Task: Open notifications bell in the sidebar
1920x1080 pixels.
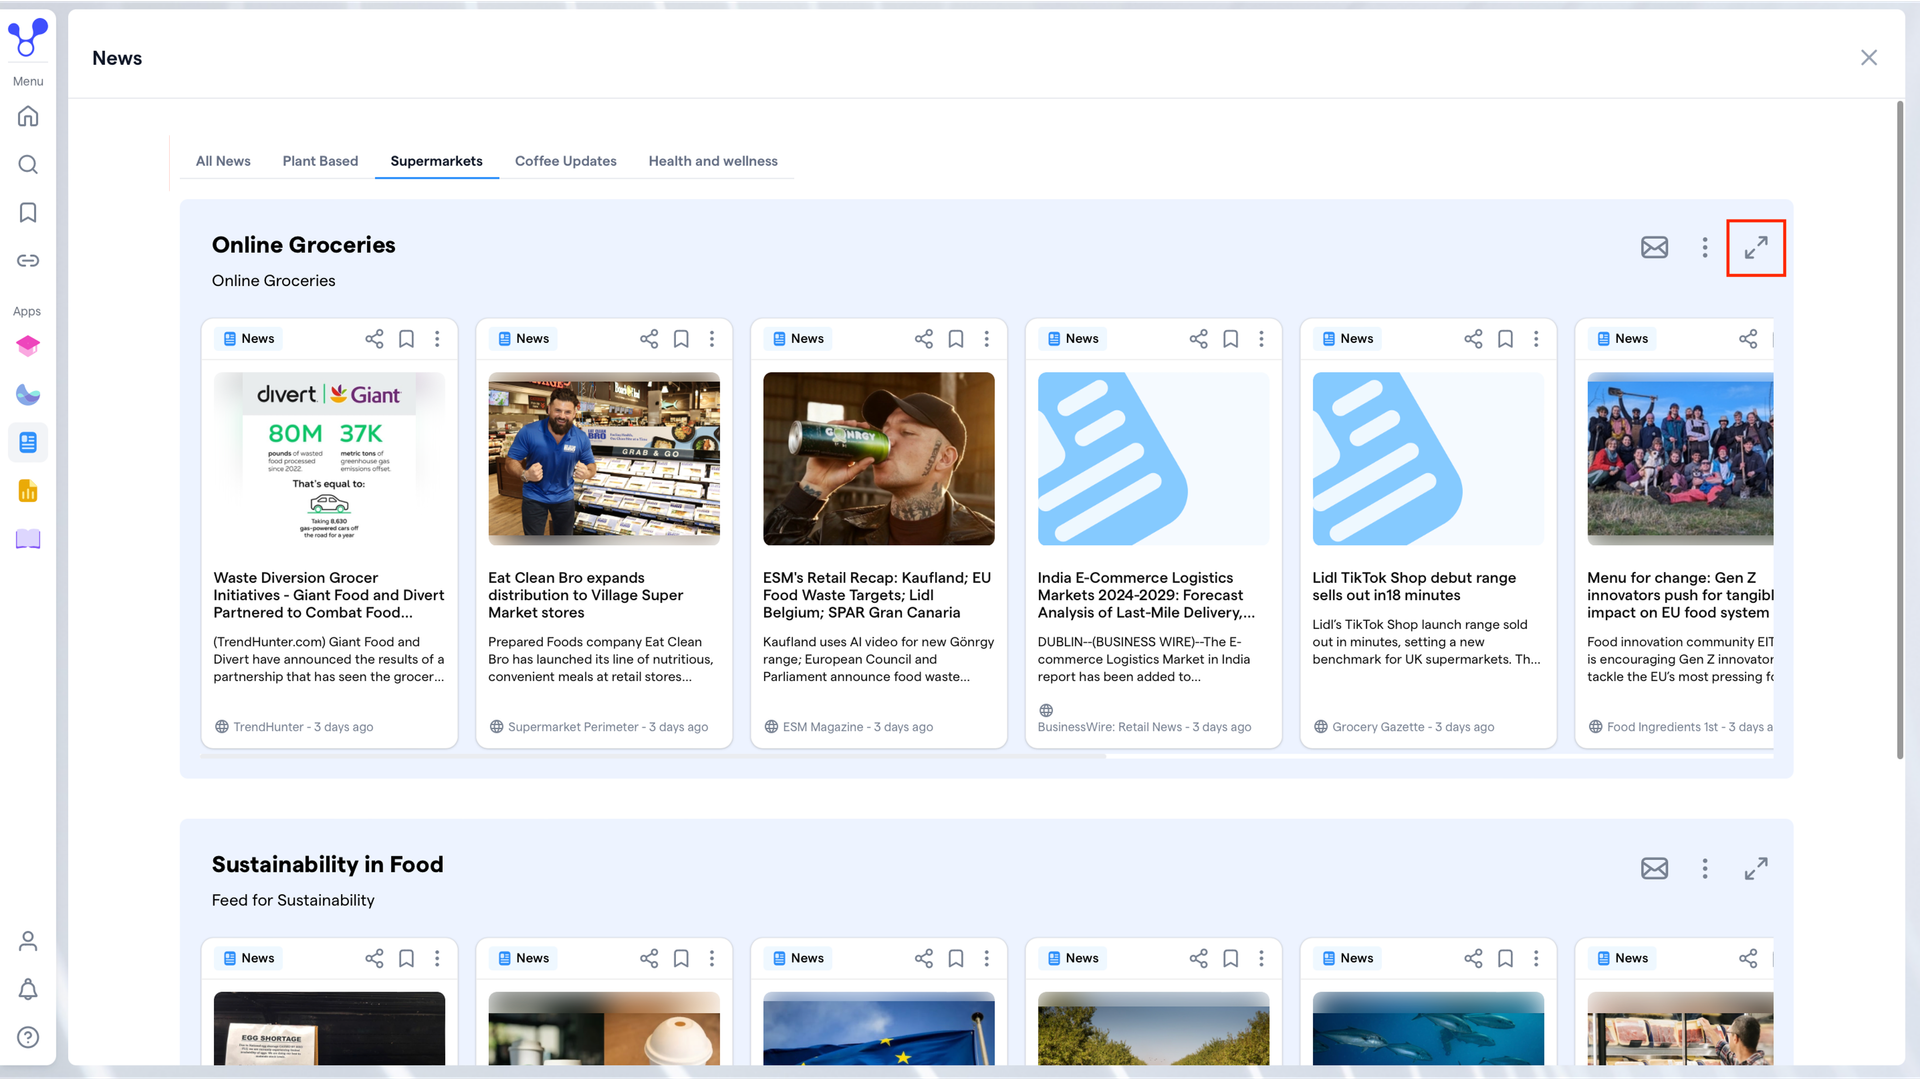Action: coord(28,989)
